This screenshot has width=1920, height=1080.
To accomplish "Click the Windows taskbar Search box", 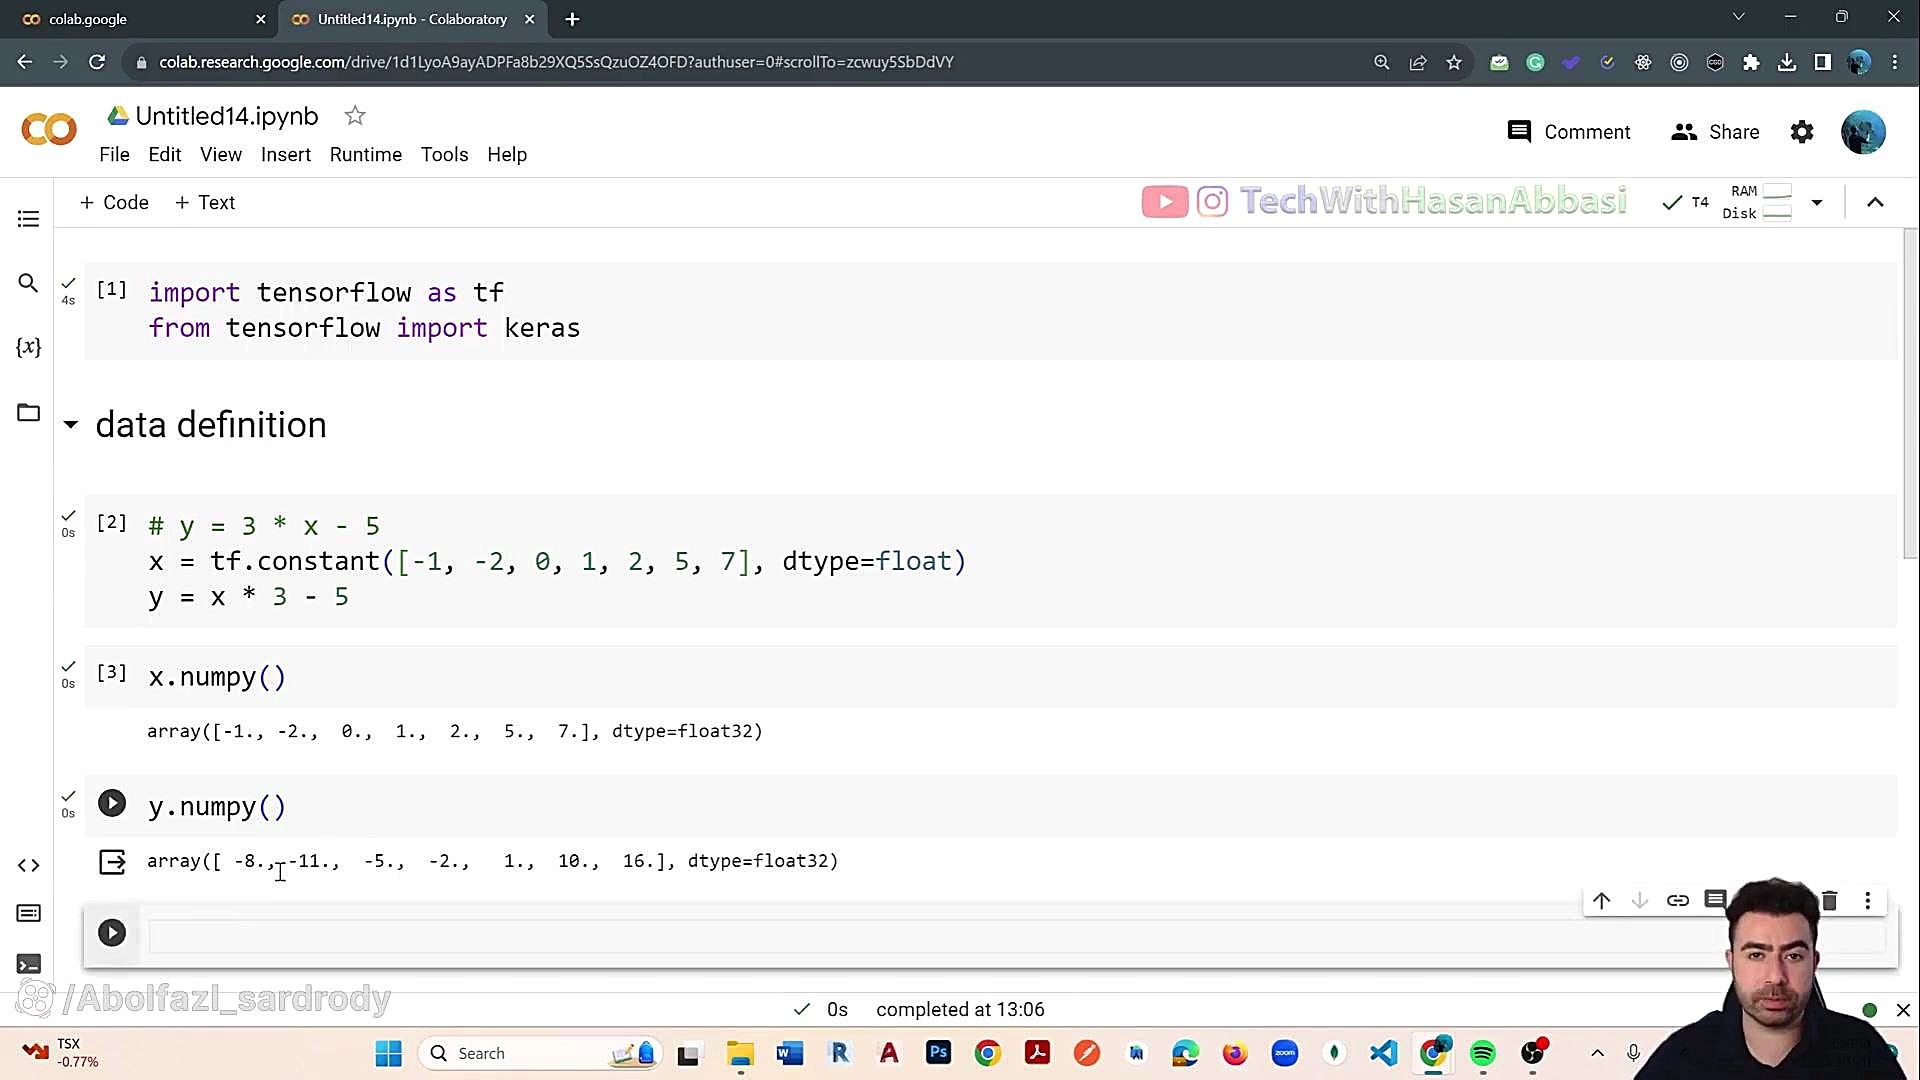I will click(x=540, y=1053).
